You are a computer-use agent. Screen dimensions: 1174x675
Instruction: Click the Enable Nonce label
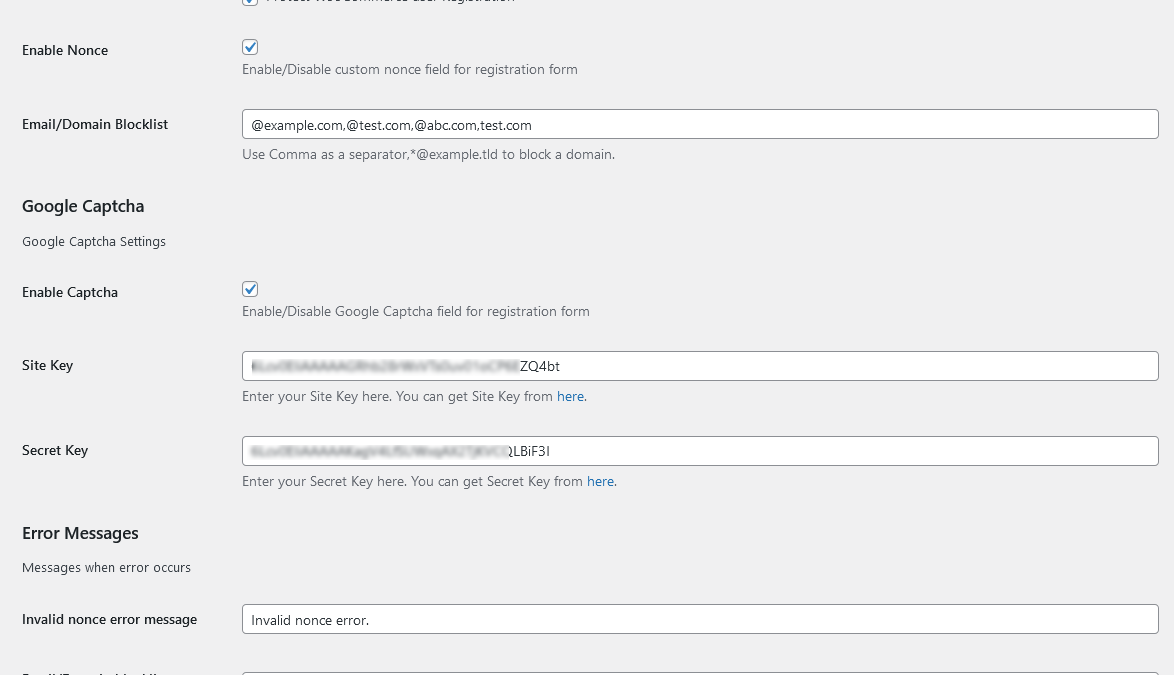[x=65, y=50]
